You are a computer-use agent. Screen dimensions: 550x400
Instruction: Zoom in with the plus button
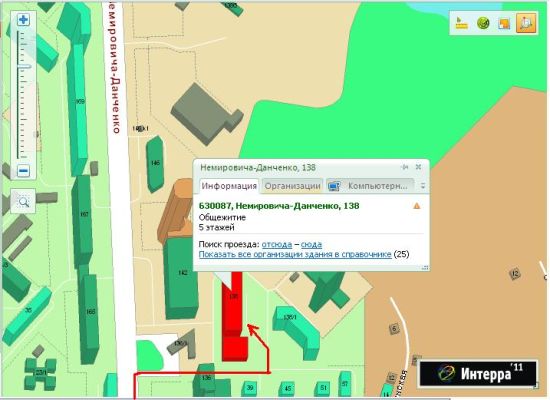click(x=23, y=20)
